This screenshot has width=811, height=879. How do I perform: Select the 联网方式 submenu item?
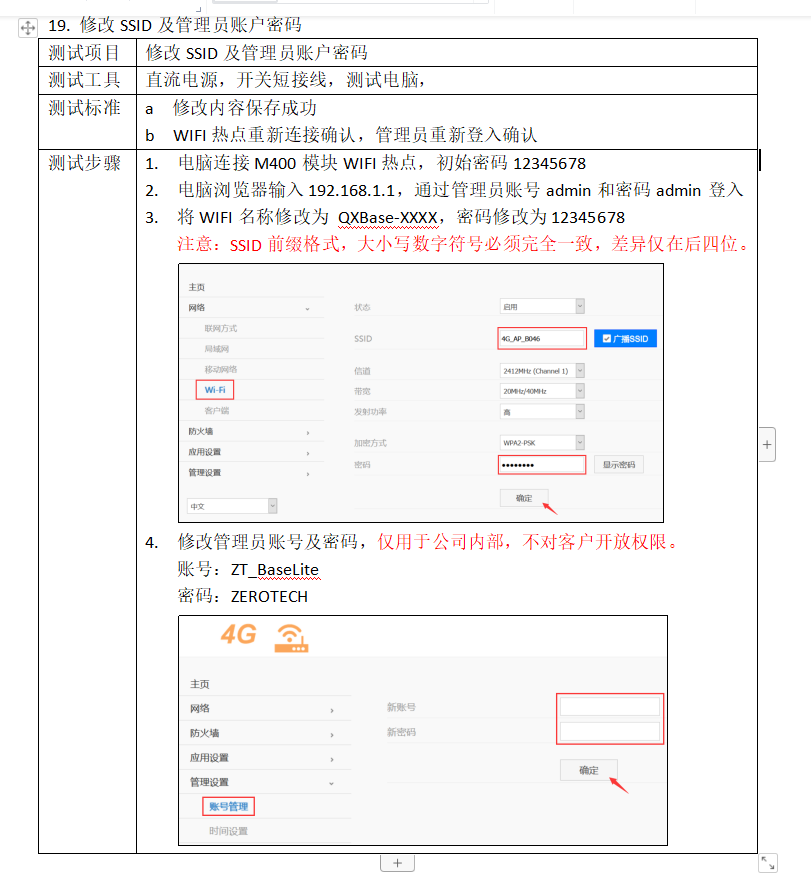tap(221, 328)
